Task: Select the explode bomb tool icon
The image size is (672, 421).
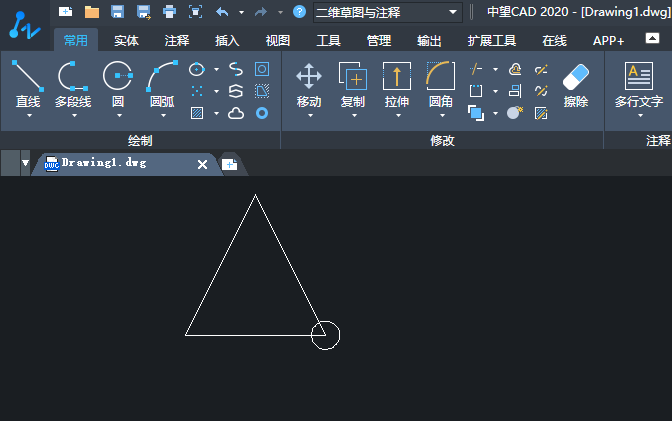Action: 515,113
